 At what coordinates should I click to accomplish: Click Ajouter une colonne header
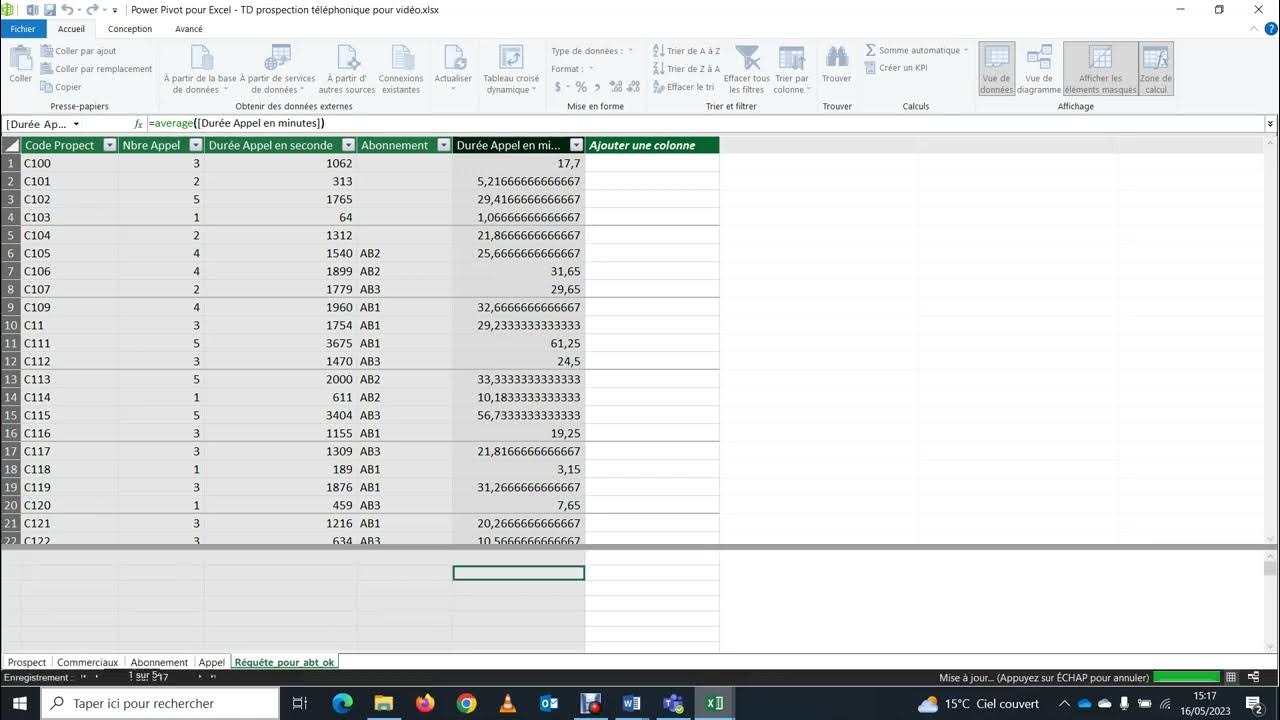tap(652, 145)
